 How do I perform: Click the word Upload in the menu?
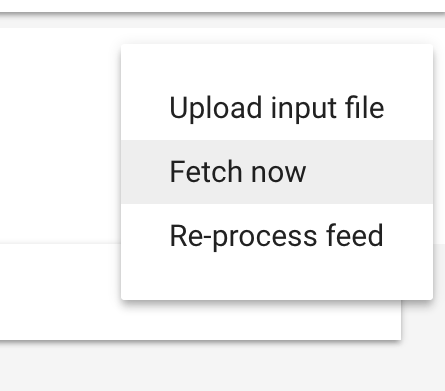pos(216,109)
